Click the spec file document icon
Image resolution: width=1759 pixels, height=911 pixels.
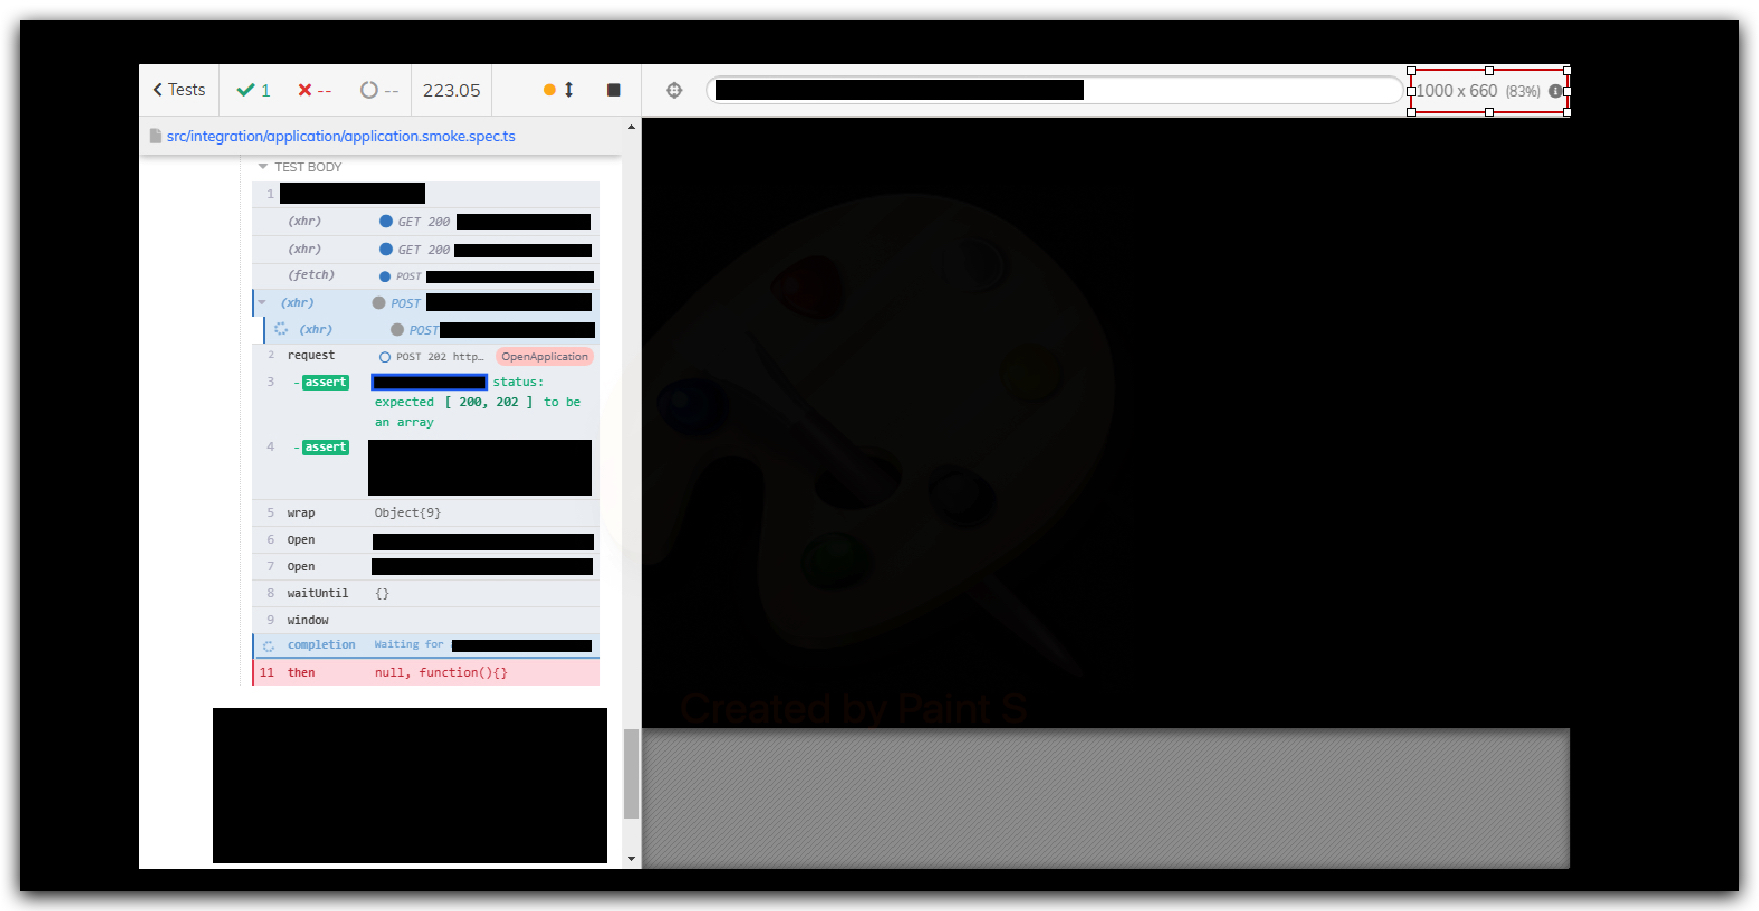pos(155,135)
